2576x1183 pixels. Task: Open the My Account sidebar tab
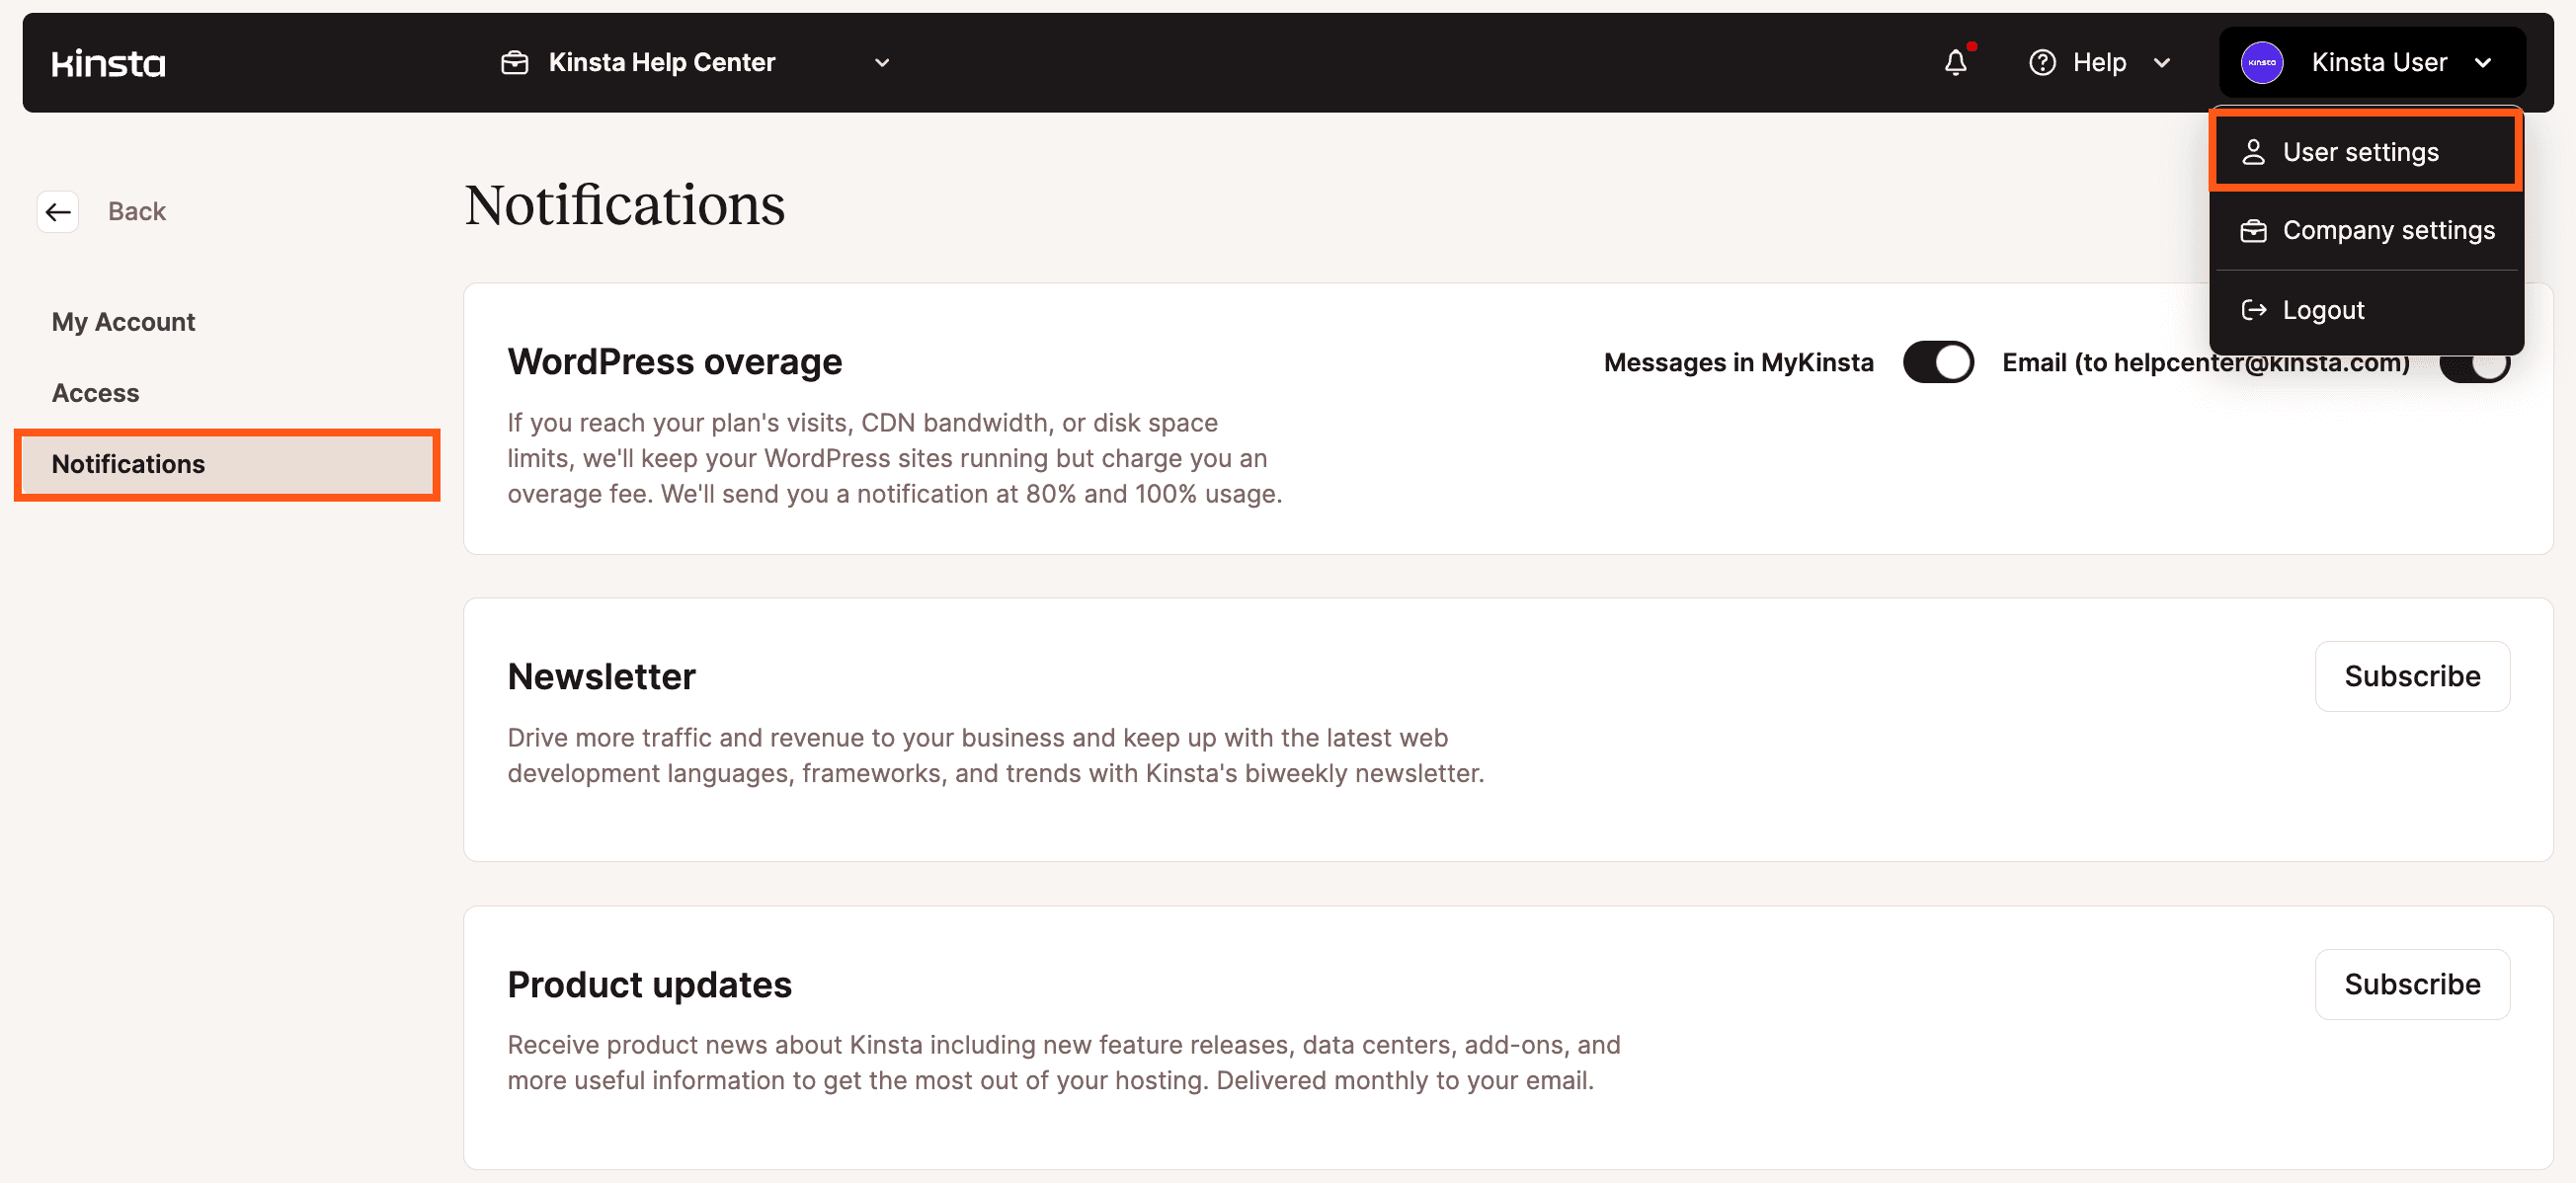click(x=123, y=322)
